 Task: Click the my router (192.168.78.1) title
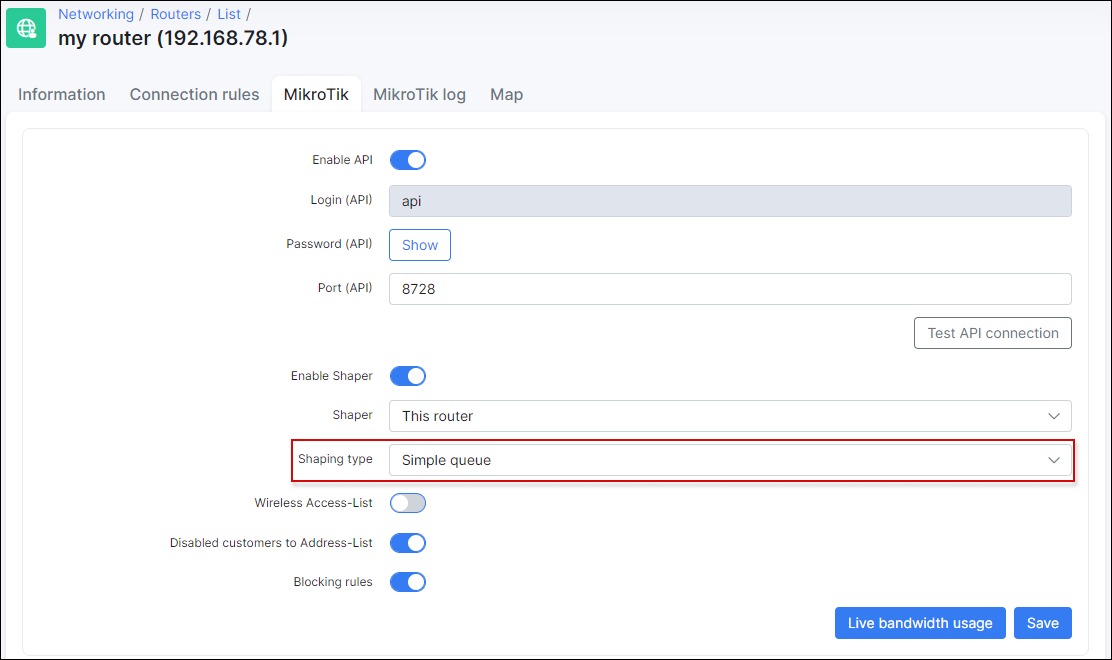pos(173,38)
